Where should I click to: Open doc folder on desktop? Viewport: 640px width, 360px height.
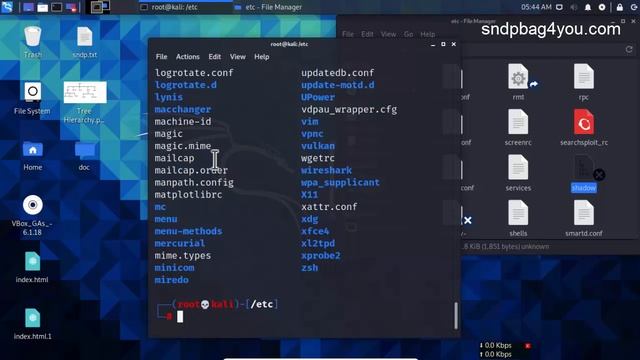tap(84, 156)
